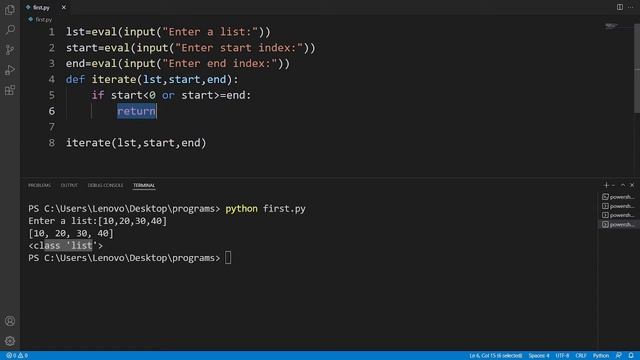Open the launch profile dropdown beside plus
This screenshot has height=360, width=640.
tap(613, 185)
